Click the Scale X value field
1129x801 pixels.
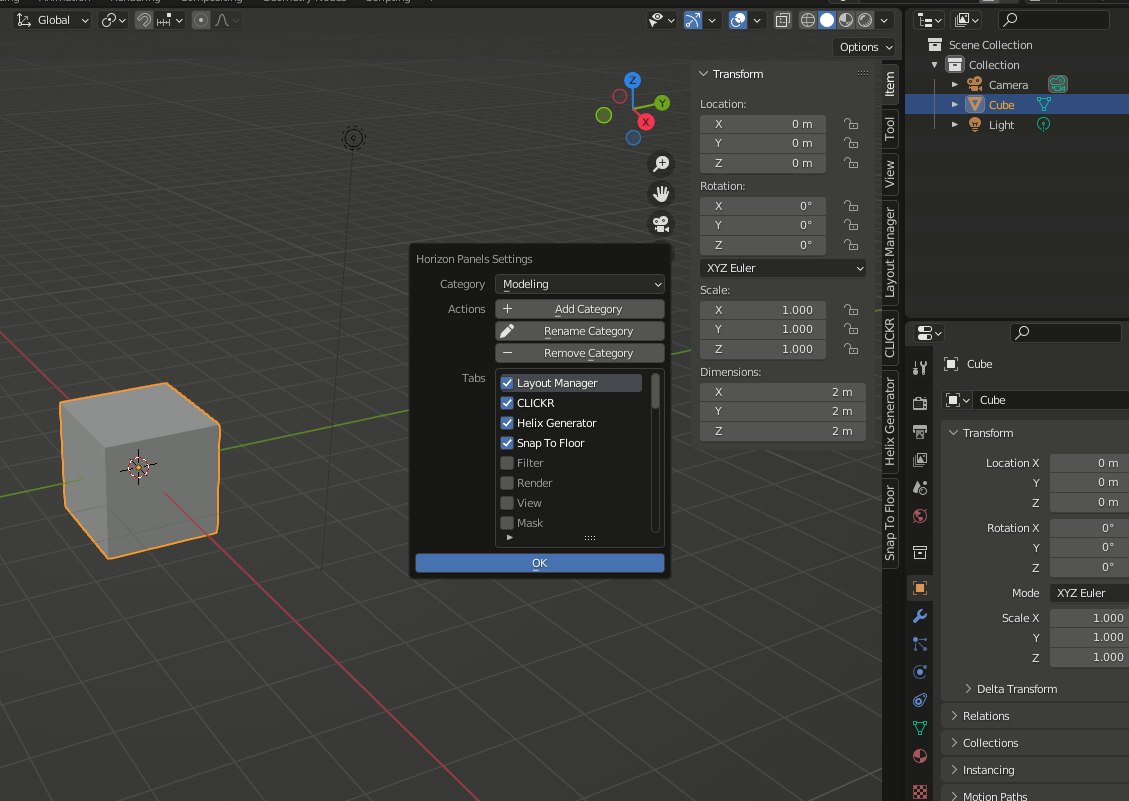click(763, 310)
